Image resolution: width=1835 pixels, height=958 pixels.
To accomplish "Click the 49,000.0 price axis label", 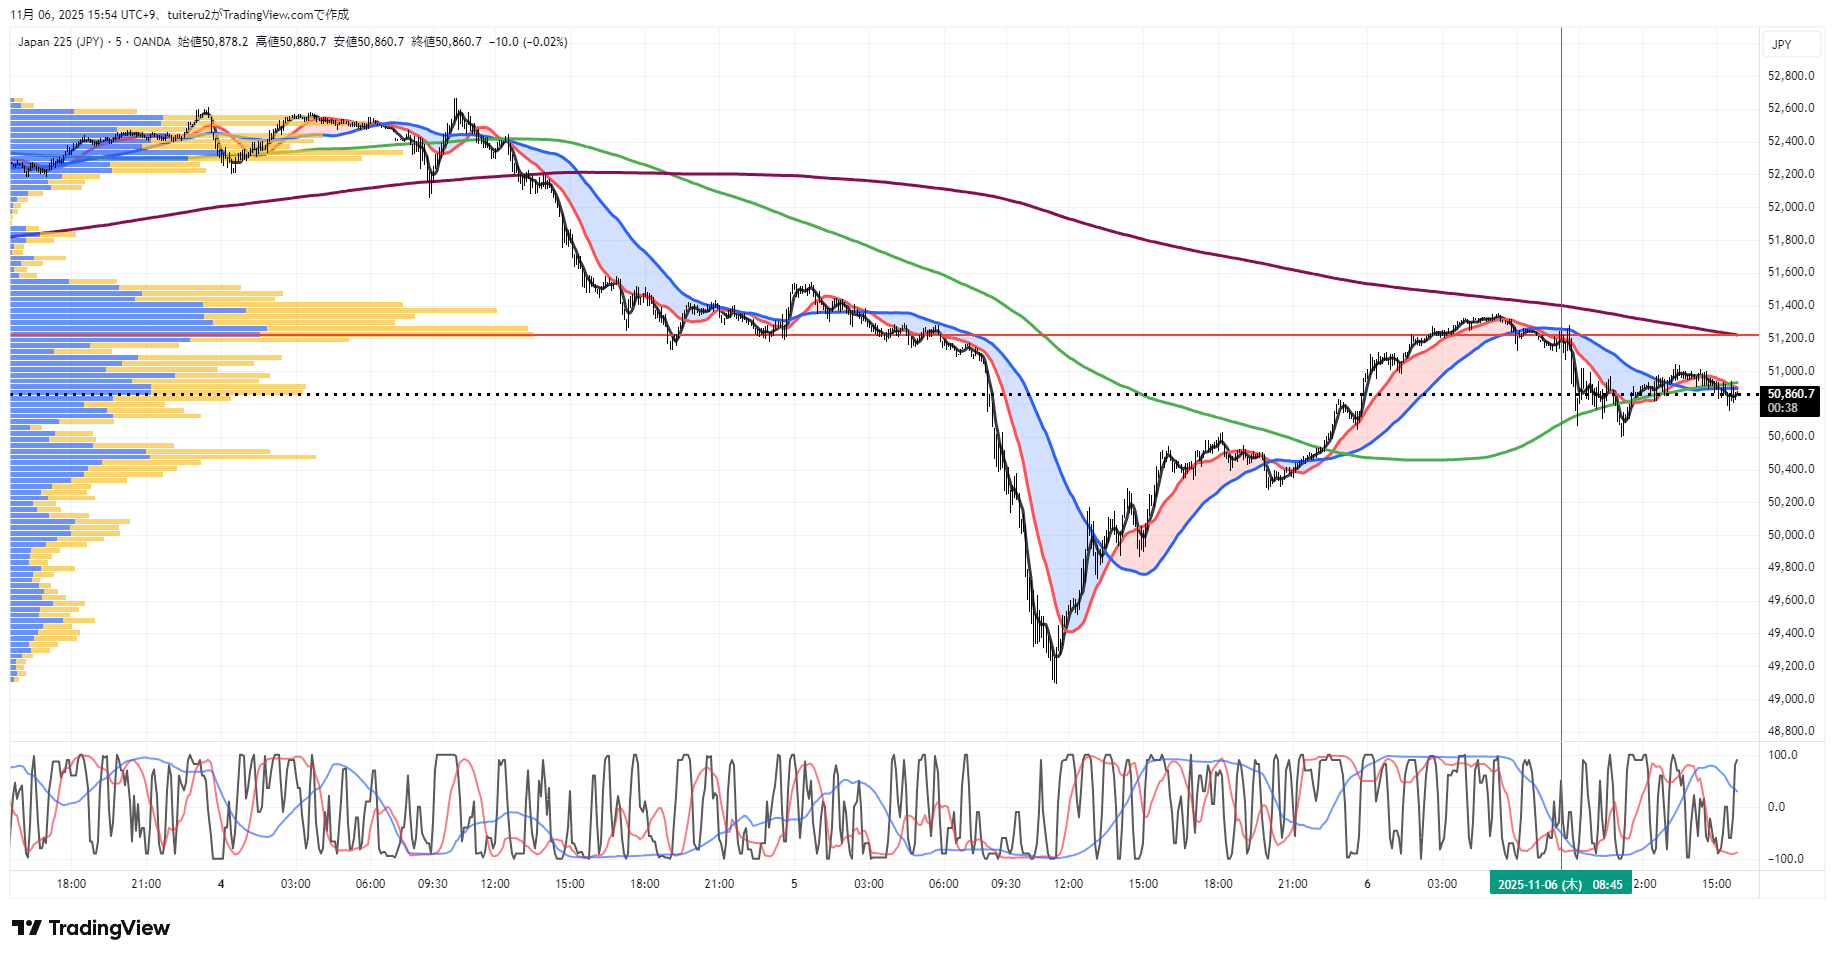I will tap(1790, 699).
